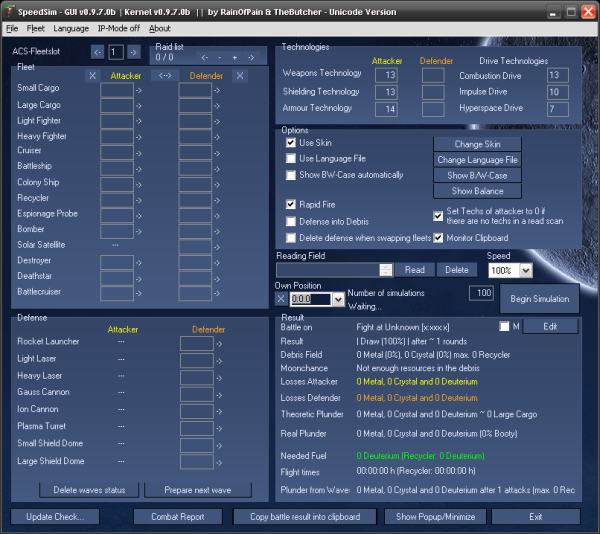Click raid list minus button
This screenshot has height=534, width=600.
click(220, 58)
